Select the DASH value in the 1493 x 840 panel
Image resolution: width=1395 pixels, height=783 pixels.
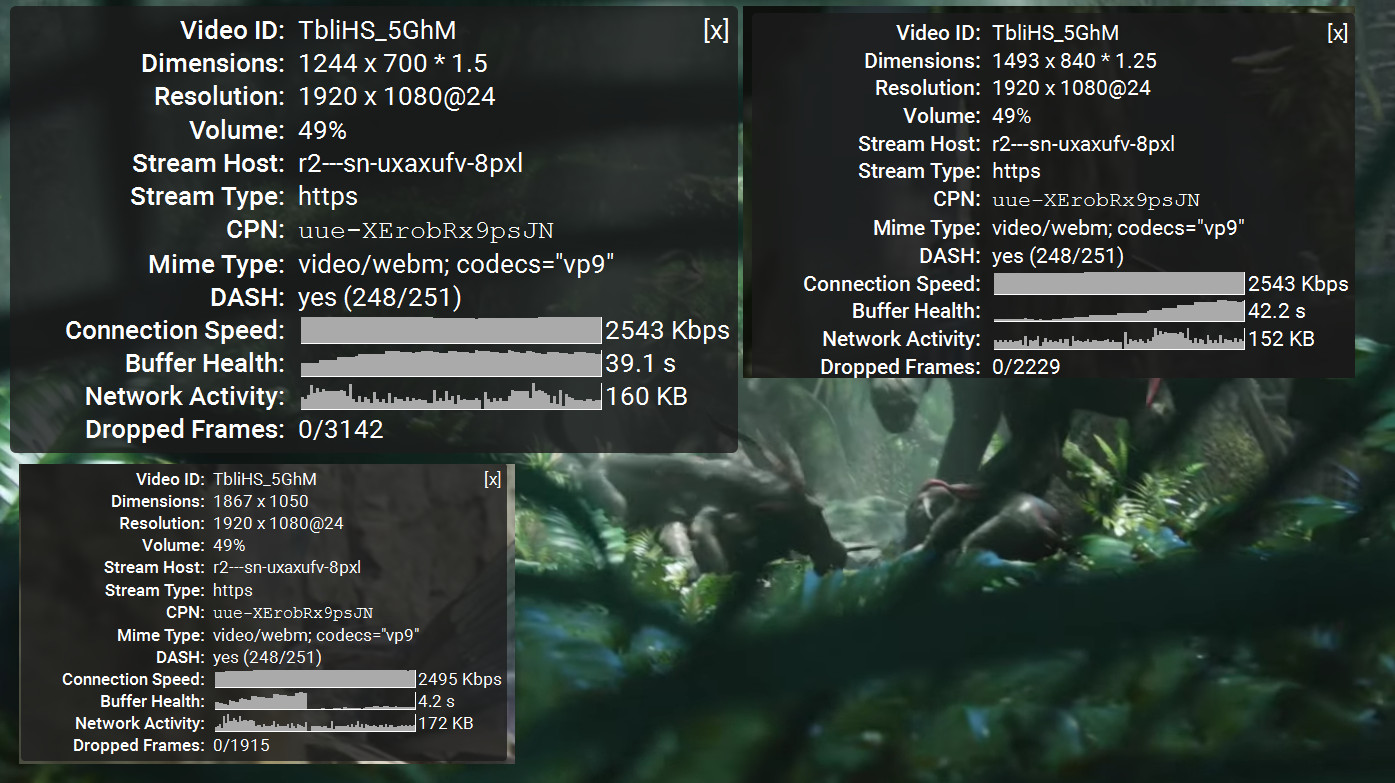[x=1058, y=256]
